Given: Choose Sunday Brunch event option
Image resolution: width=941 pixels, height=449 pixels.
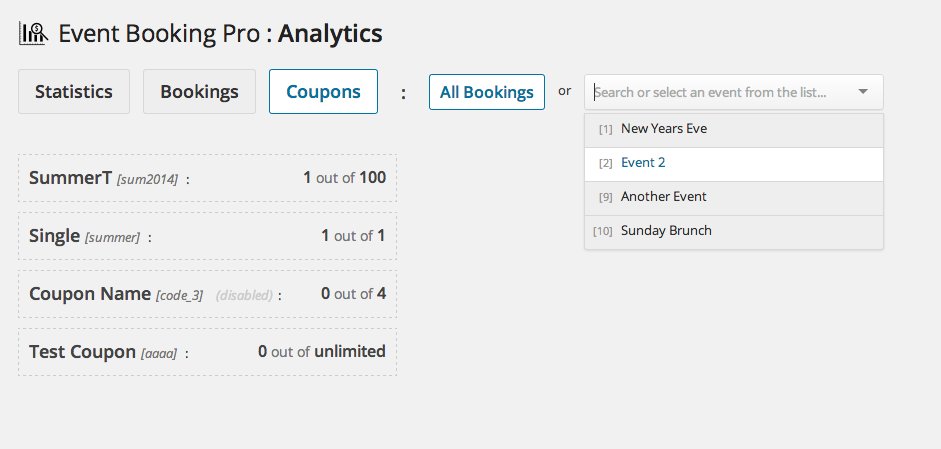Looking at the screenshot, I should (734, 231).
